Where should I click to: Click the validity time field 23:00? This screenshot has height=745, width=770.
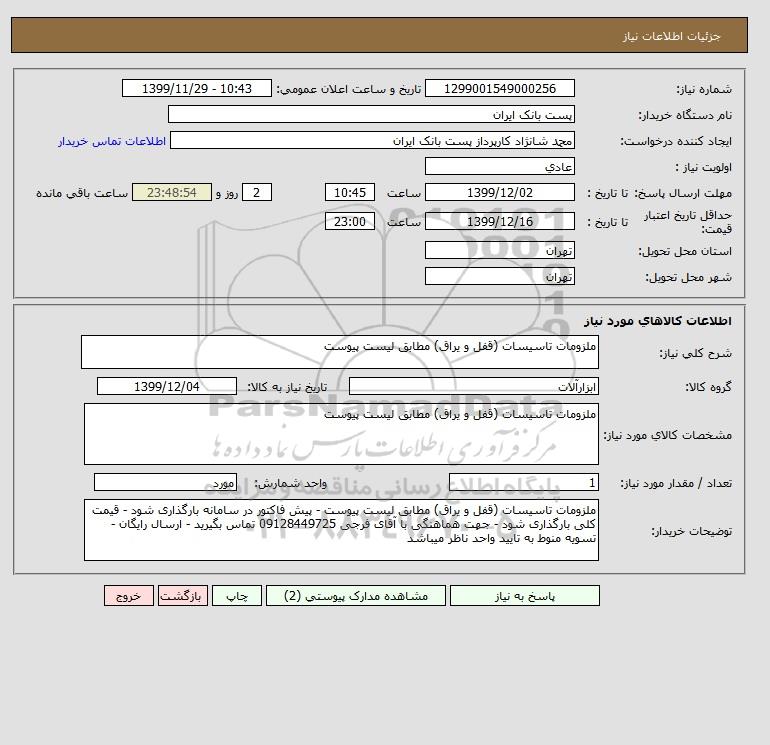(x=350, y=221)
